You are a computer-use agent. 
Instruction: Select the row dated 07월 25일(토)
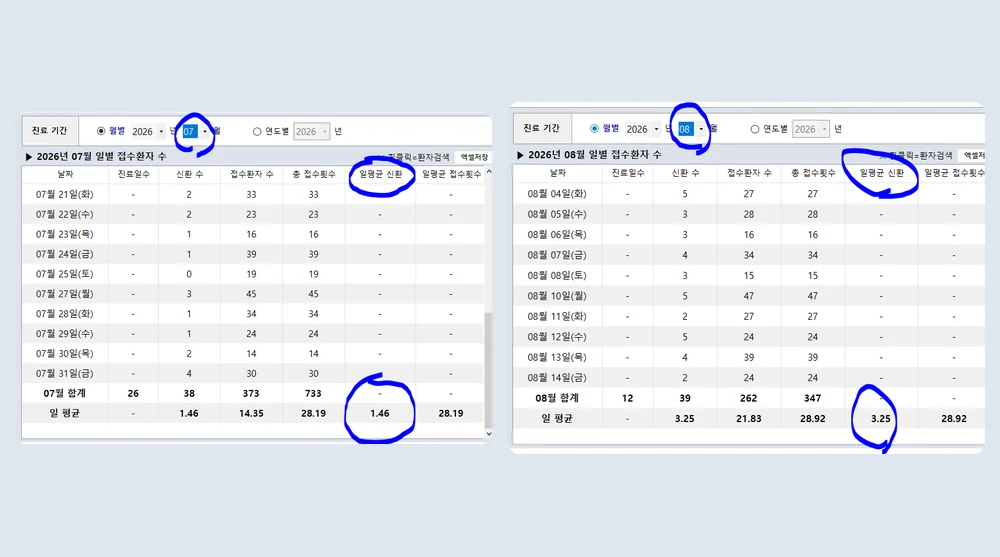click(253, 274)
